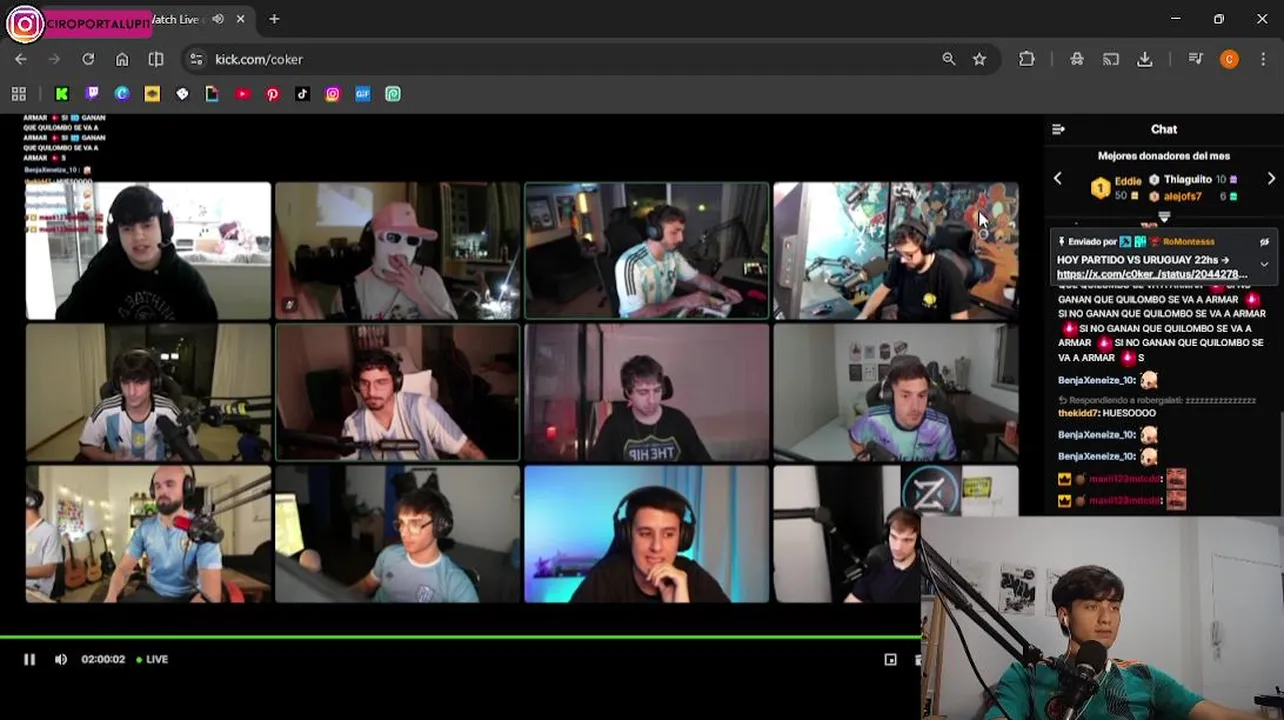1284x720 pixels.
Task: Open the Pinterest bookmark
Action: [x=272, y=94]
